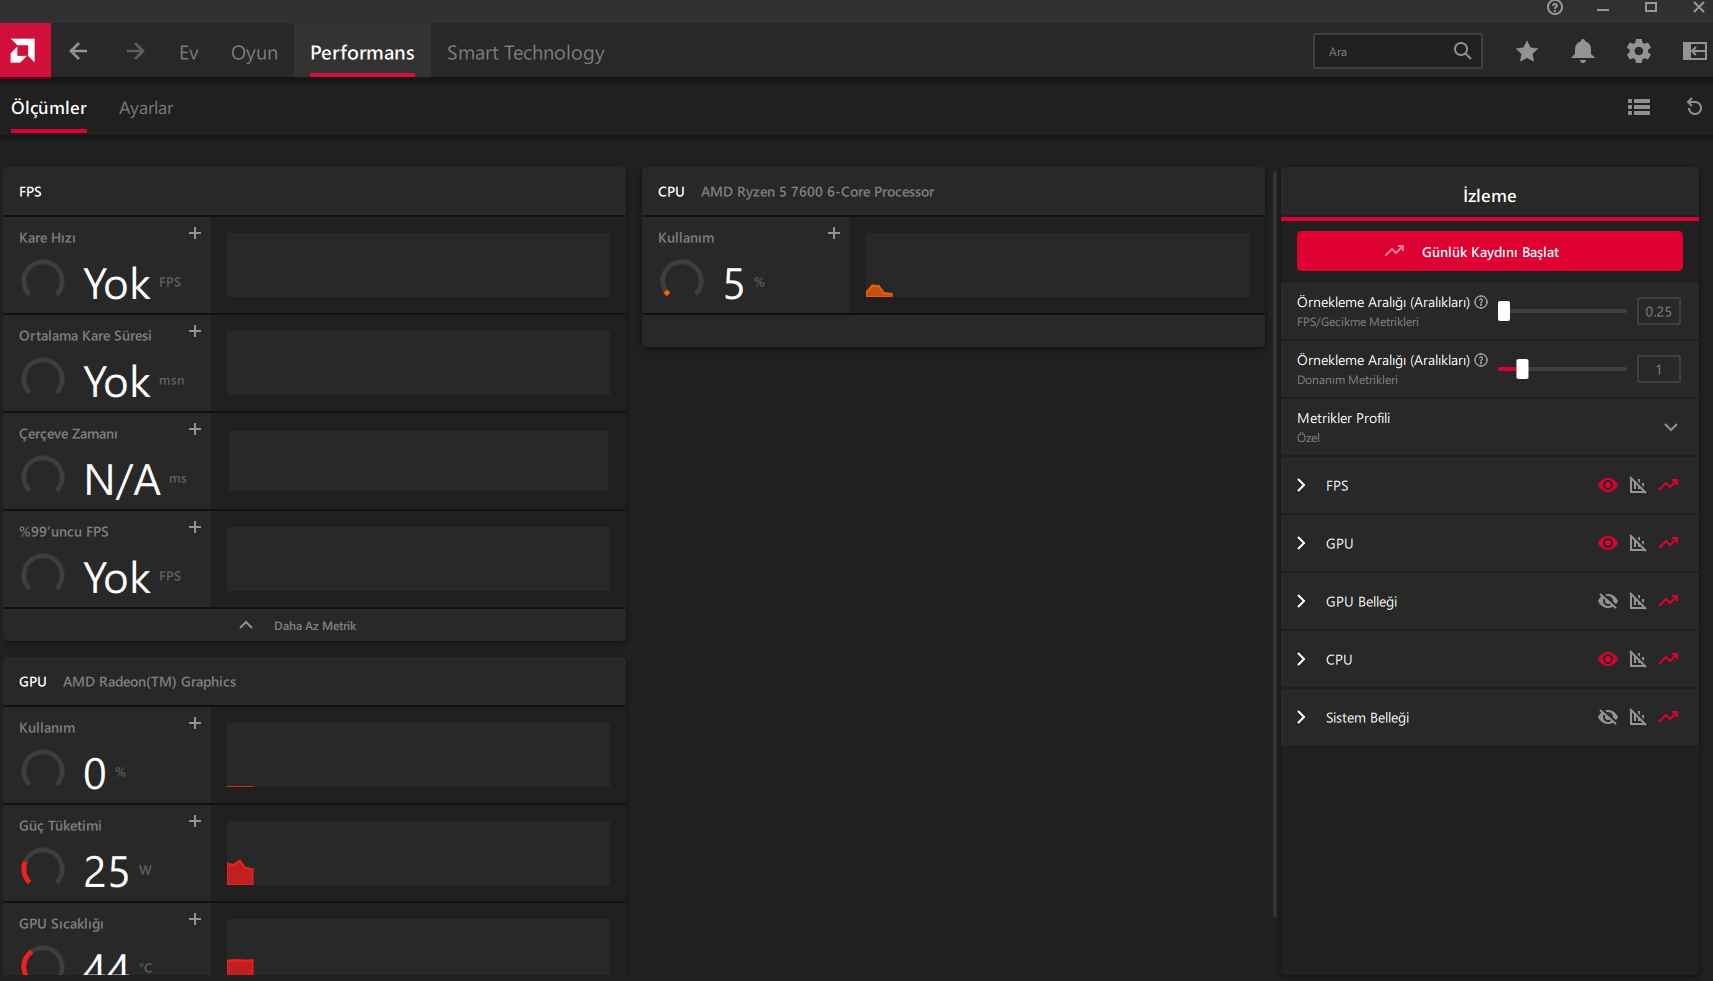Click the reset metrics icon
1713x981 pixels.
pyautogui.click(x=1694, y=107)
